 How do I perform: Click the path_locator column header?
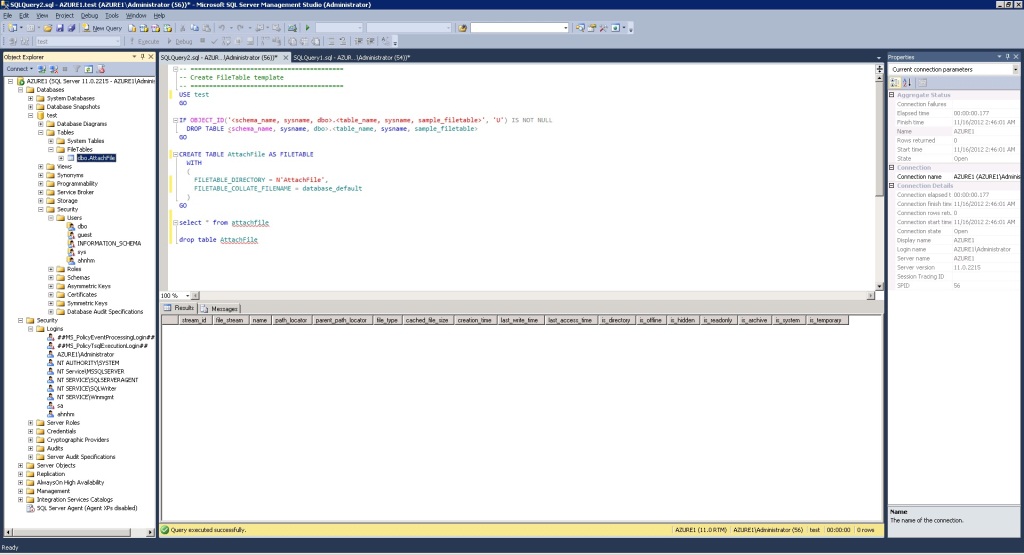(291, 320)
